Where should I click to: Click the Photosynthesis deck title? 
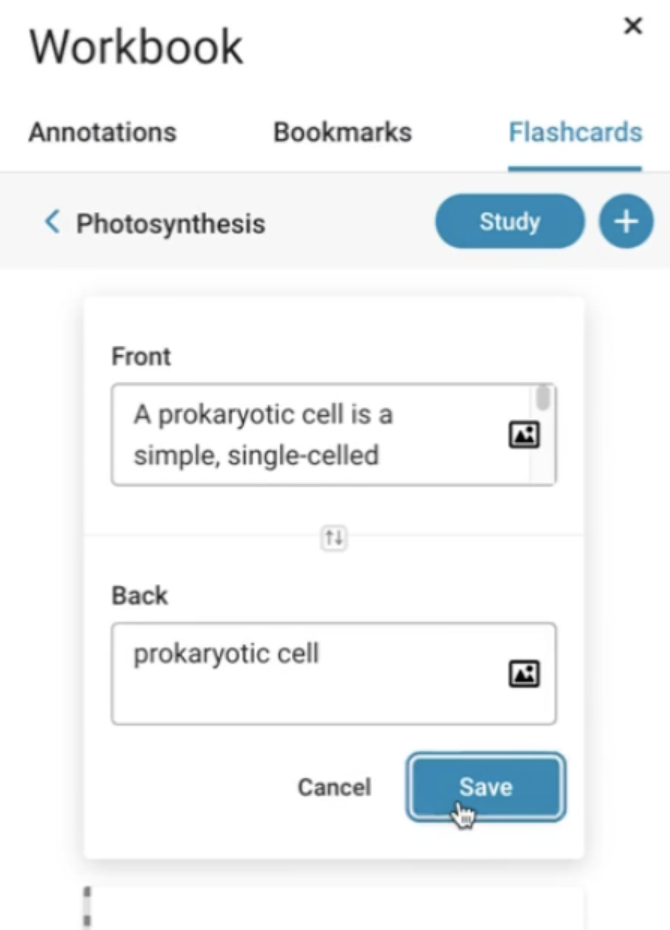point(171,224)
